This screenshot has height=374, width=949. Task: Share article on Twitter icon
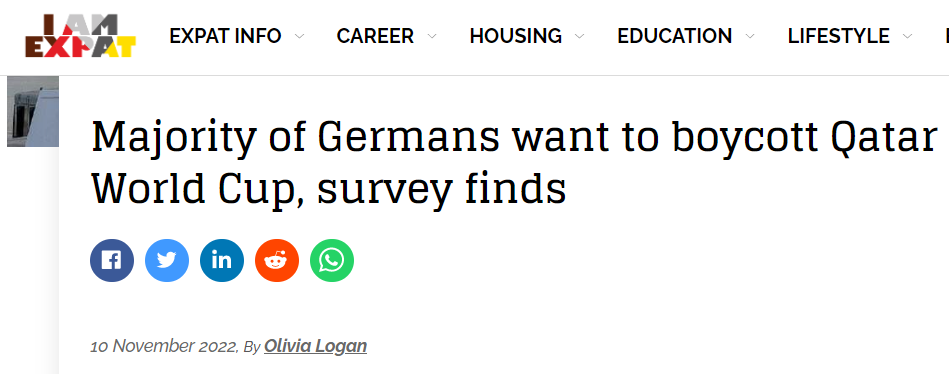click(167, 260)
